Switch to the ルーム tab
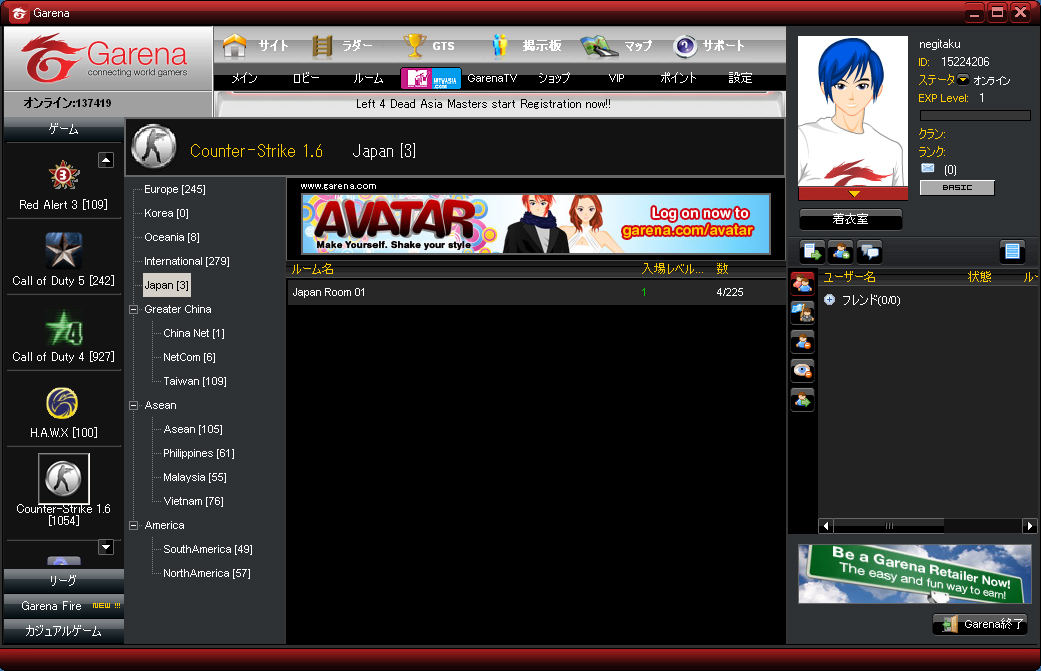 [x=368, y=78]
